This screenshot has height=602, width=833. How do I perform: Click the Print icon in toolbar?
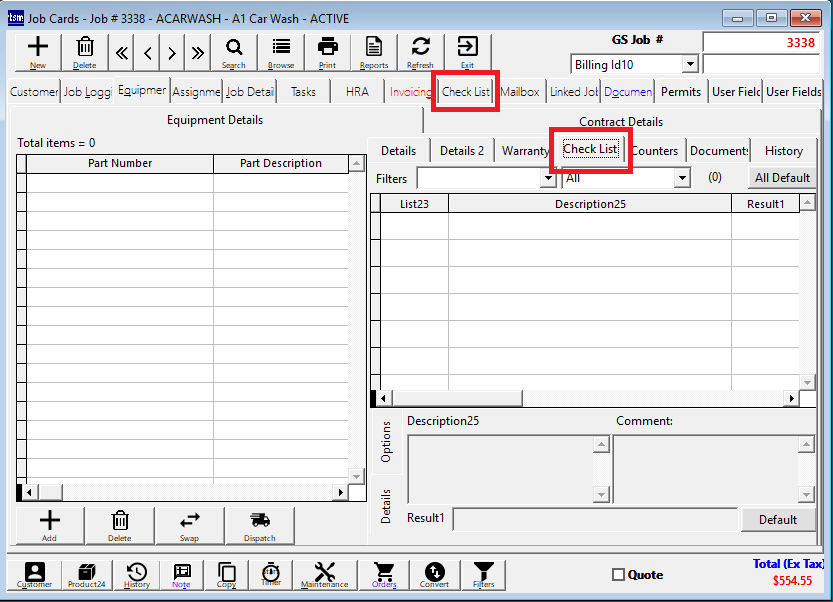click(x=327, y=51)
